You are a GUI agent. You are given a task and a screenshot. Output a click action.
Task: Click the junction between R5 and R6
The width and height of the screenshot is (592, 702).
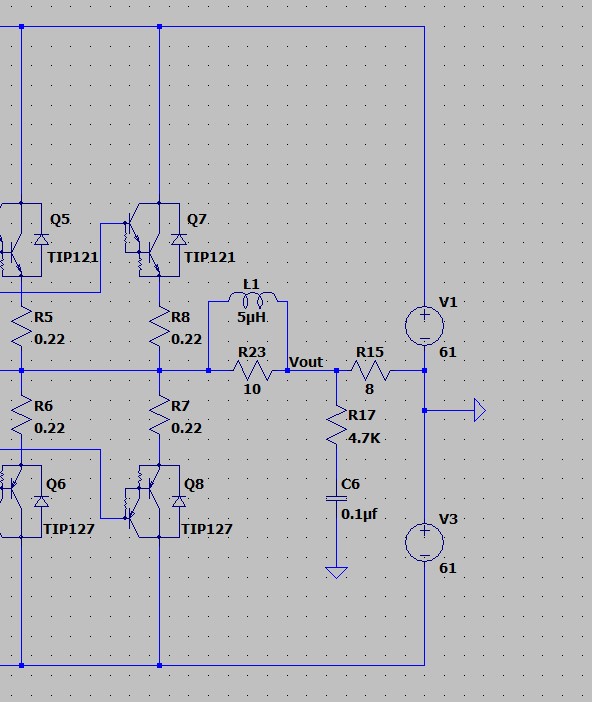(x=21, y=371)
